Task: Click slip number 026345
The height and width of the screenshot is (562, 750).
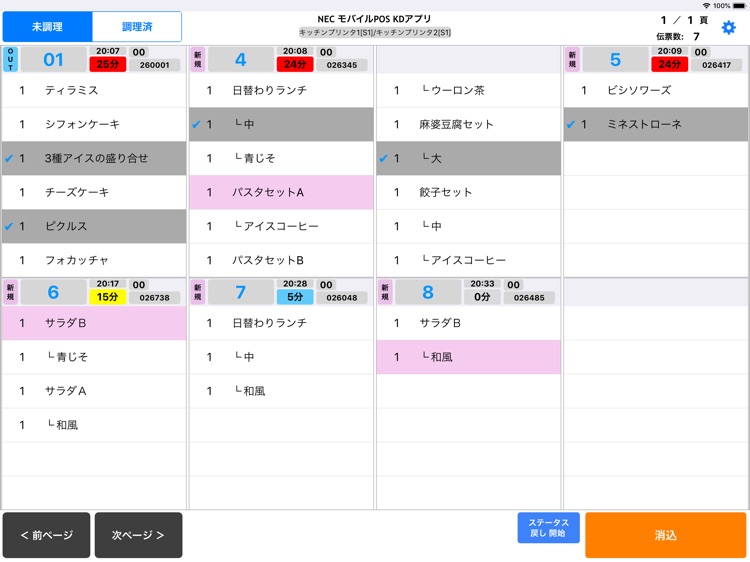Action: [342, 65]
